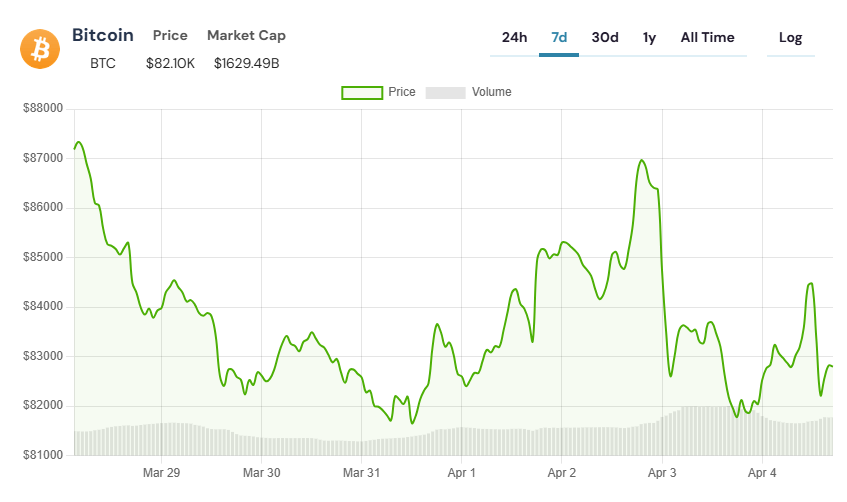Toggle Volume series via gray legend box
The width and height of the screenshot is (847, 502).
tap(446, 92)
